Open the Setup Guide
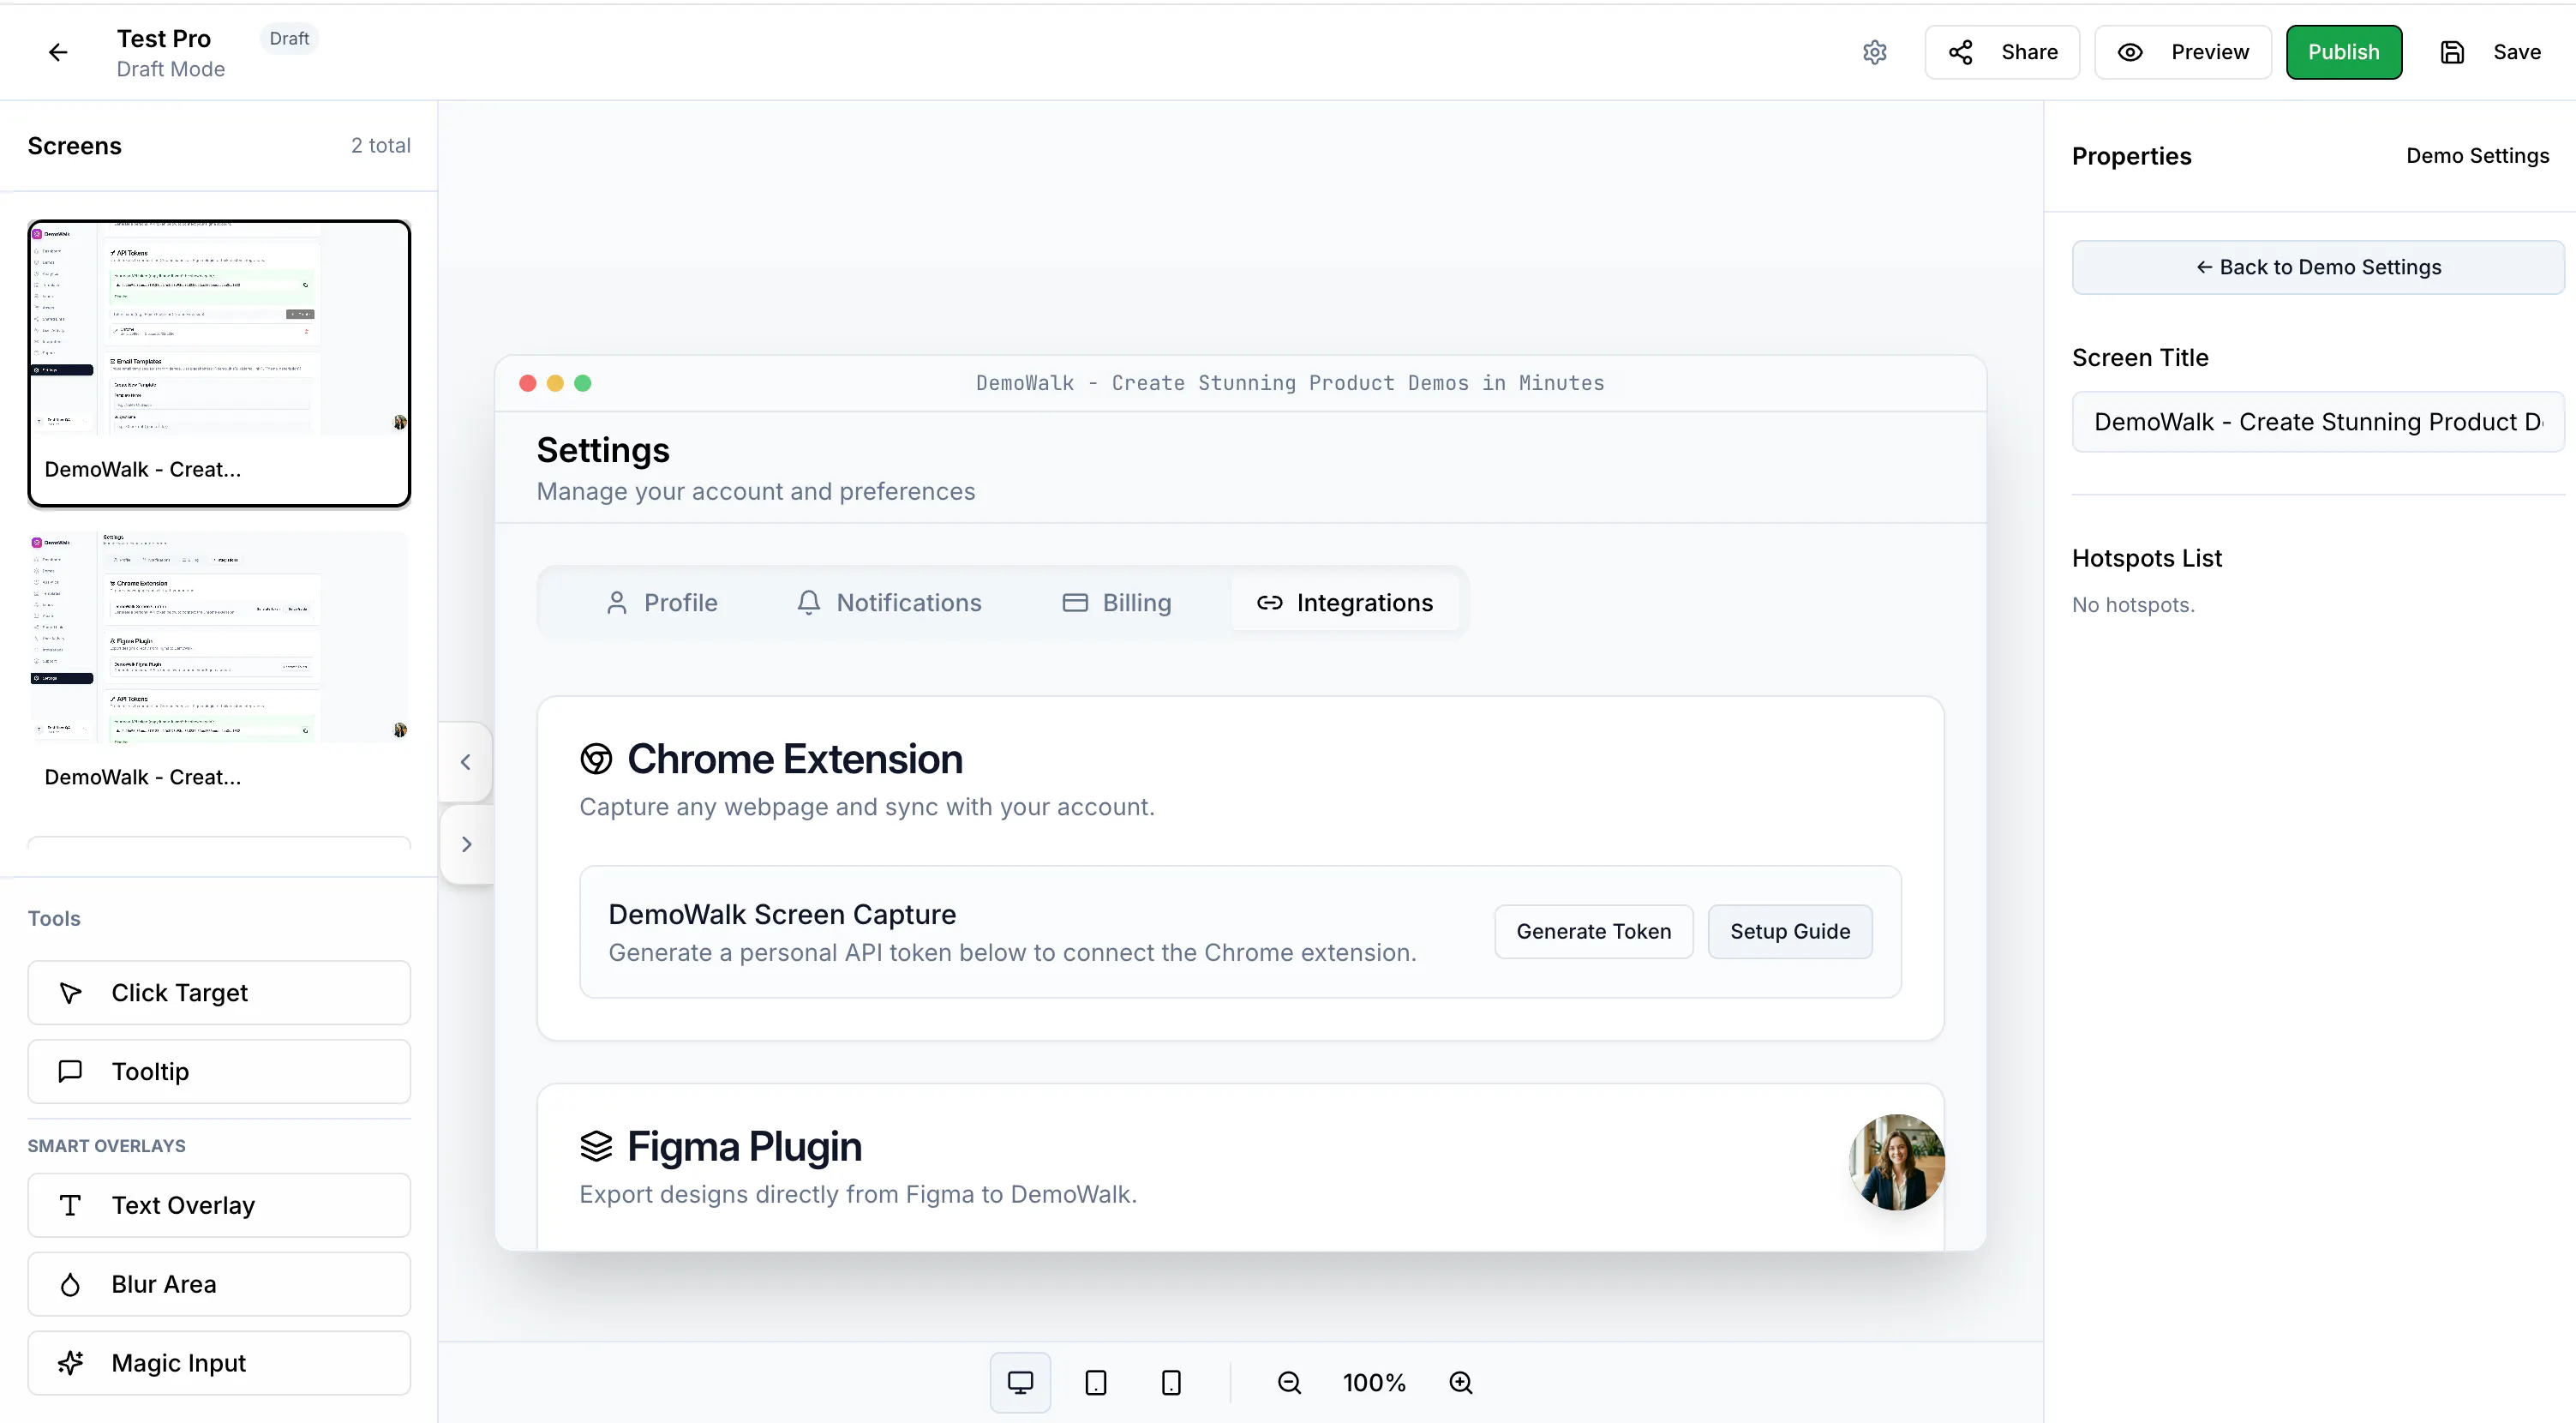The width and height of the screenshot is (2576, 1423). 1790,931
